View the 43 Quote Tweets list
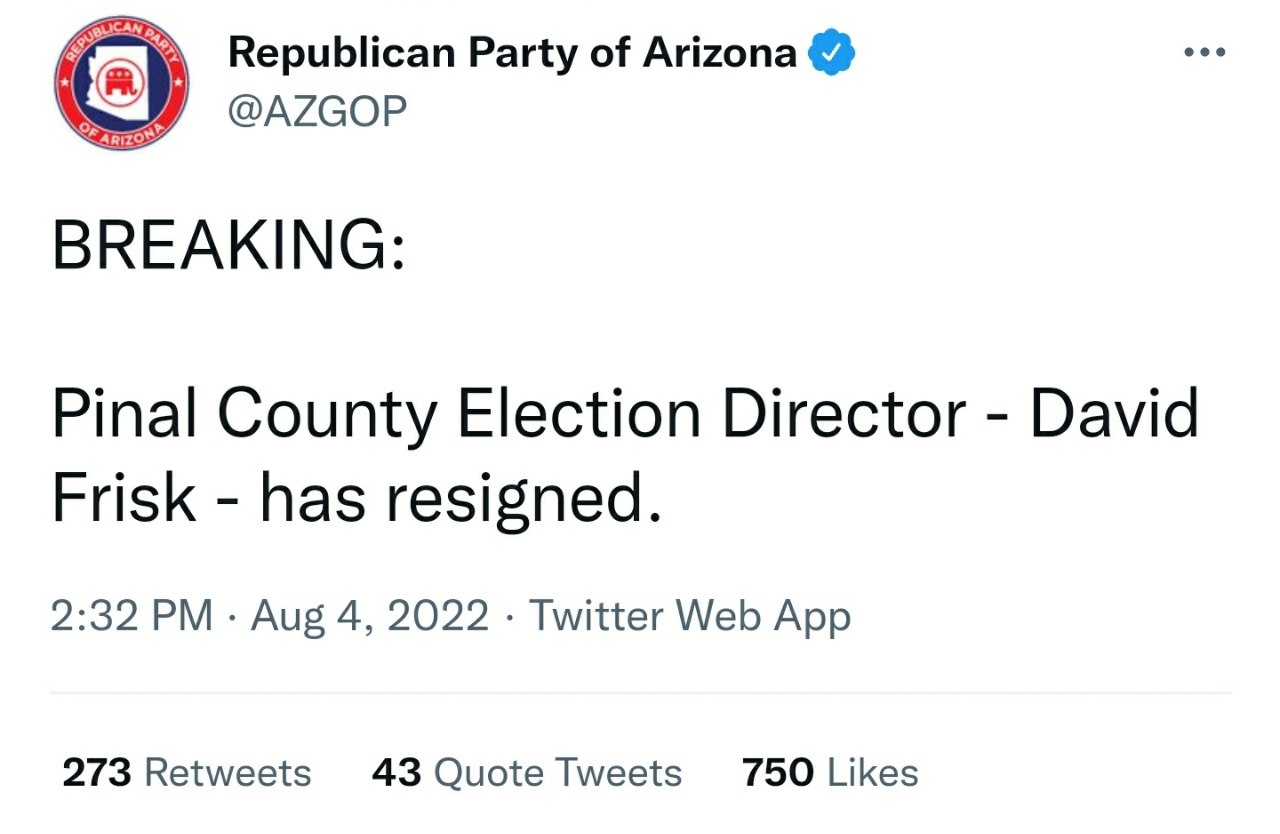Screen dimensions: 1280x834 coord(527,774)
